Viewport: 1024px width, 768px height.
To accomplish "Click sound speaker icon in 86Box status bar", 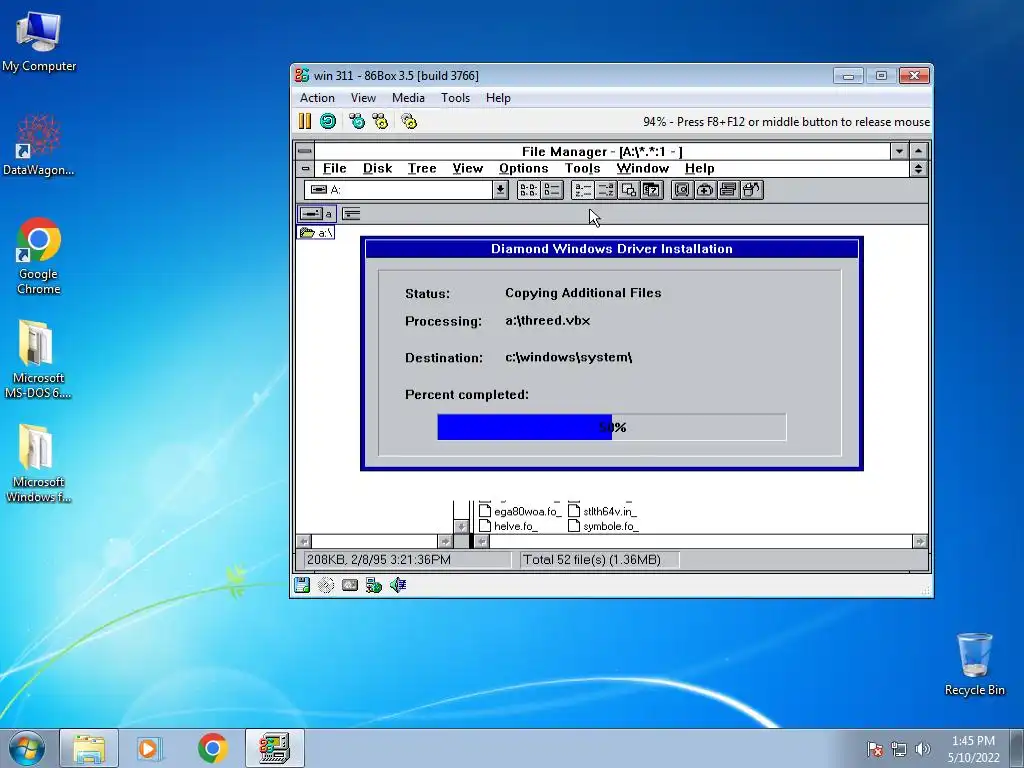I will tap(398, 585).
